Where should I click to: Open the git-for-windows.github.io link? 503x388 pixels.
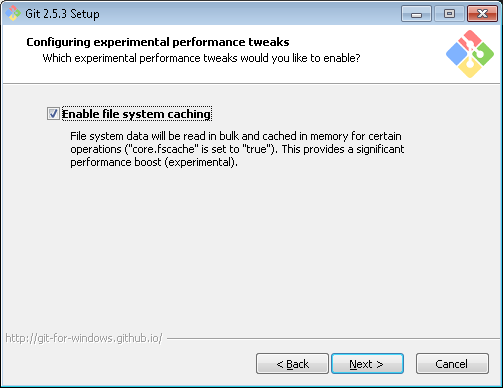tap(84, 338)
